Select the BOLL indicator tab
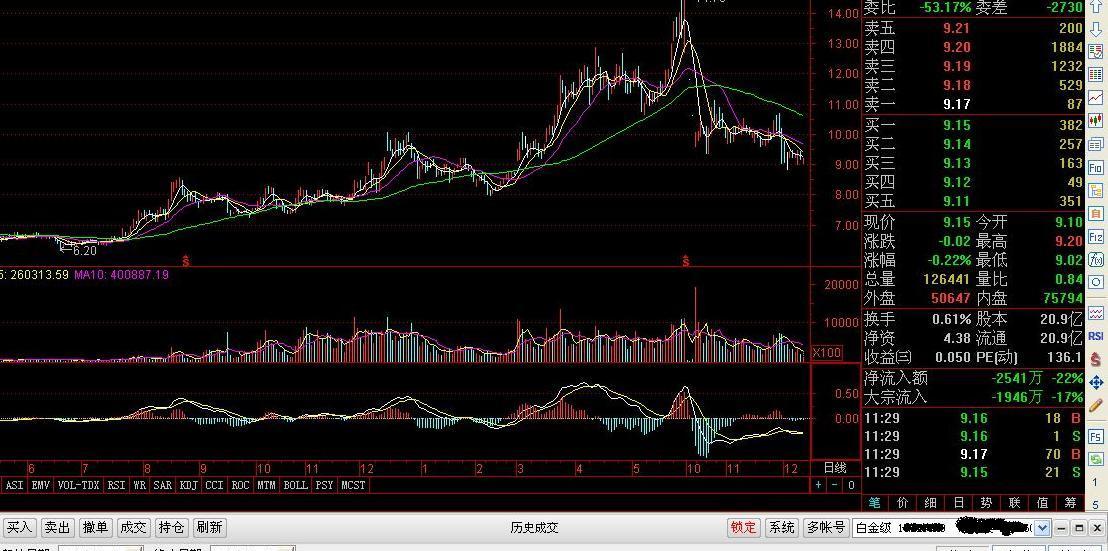 tap(295, 485)
